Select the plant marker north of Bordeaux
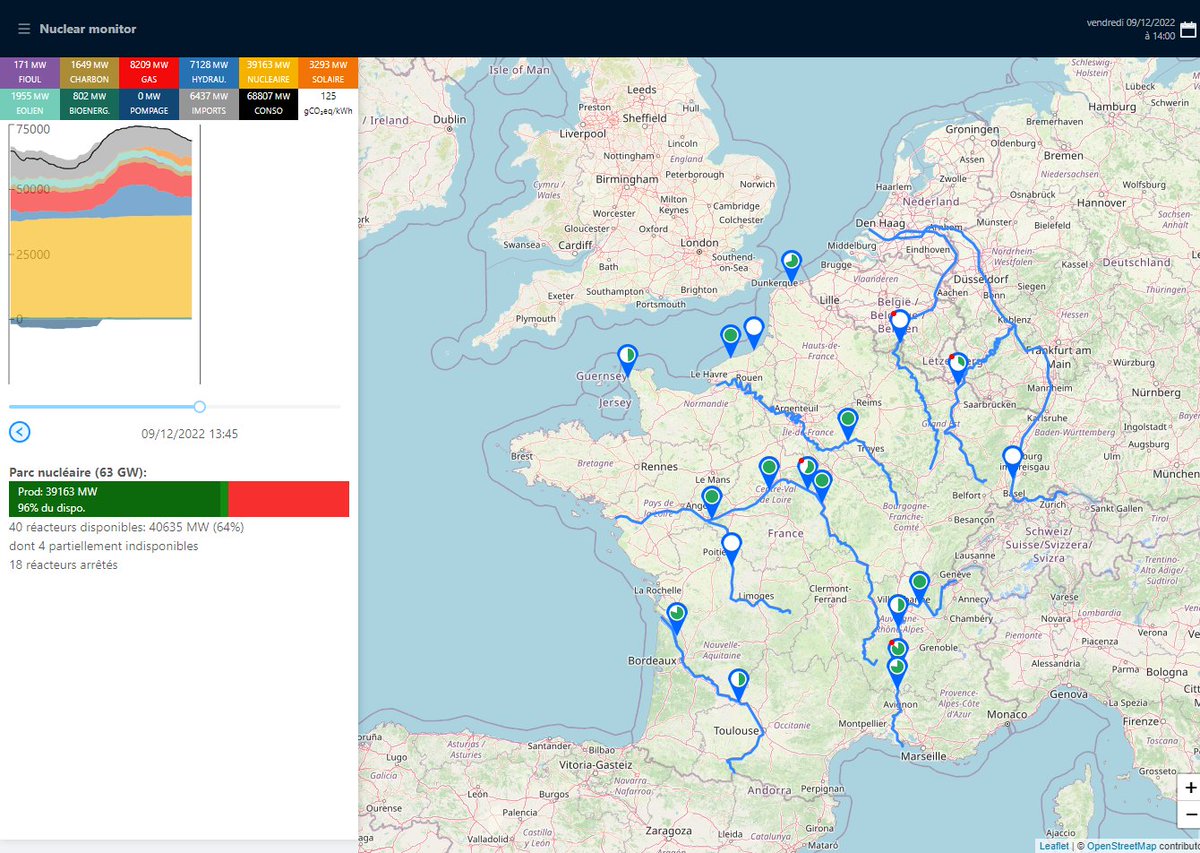 pos(677,618)
